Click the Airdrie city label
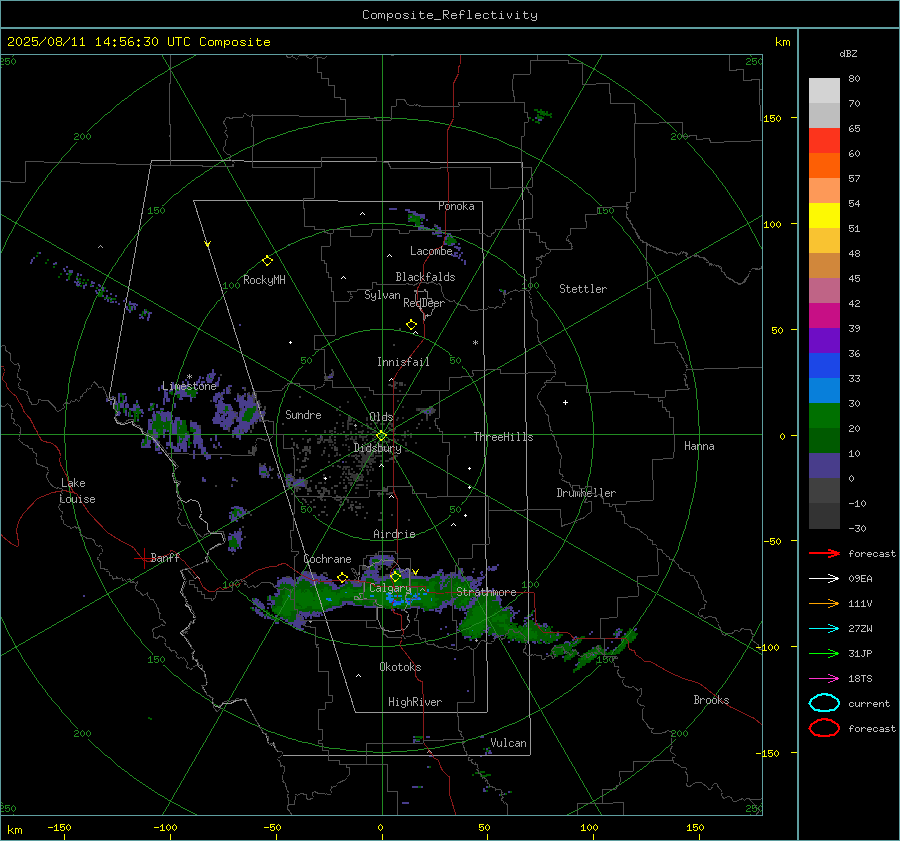The width and height of the screenshot is (900, 841). 394,534
